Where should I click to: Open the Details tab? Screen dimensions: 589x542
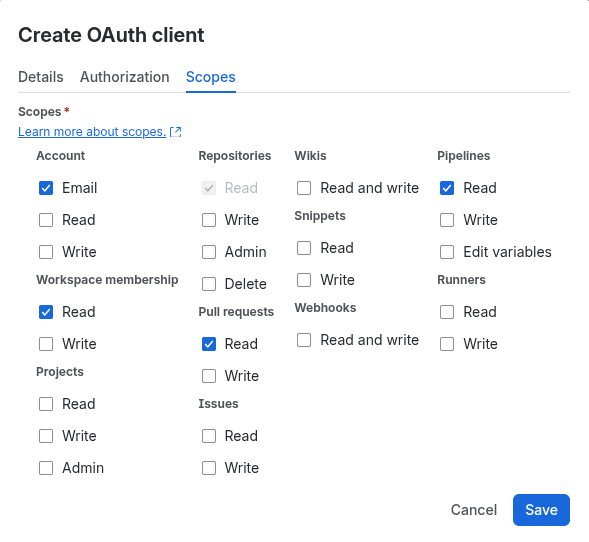click(41, 77)
